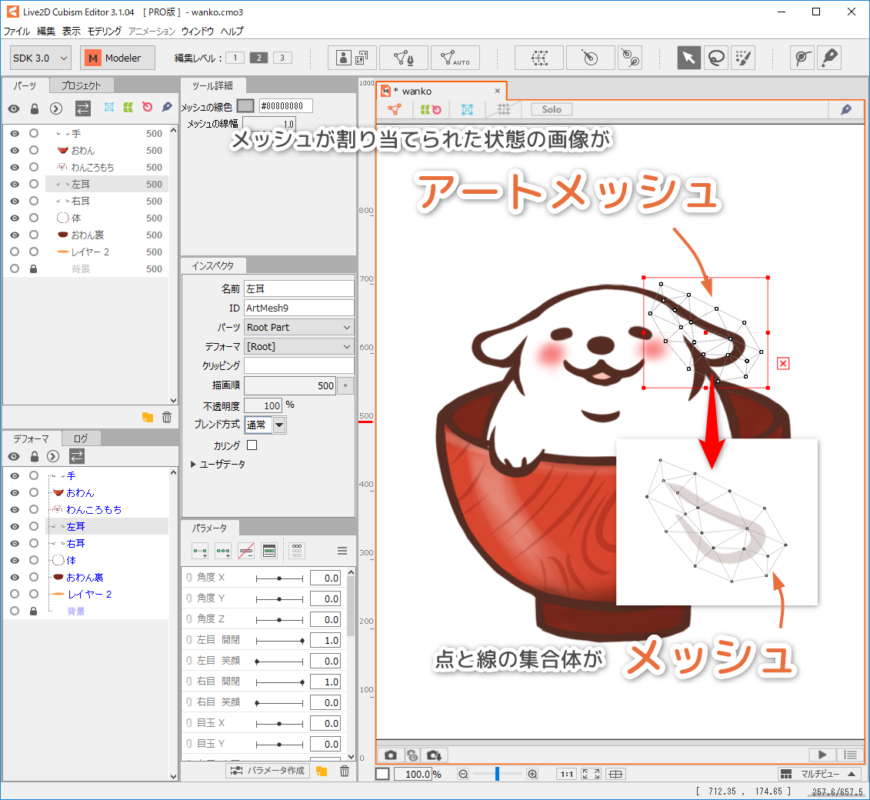Click the trash icon in Parameter panel
The width and height of the screenshot is (870, 800).
pyautogui.click(x=344, y=771)
